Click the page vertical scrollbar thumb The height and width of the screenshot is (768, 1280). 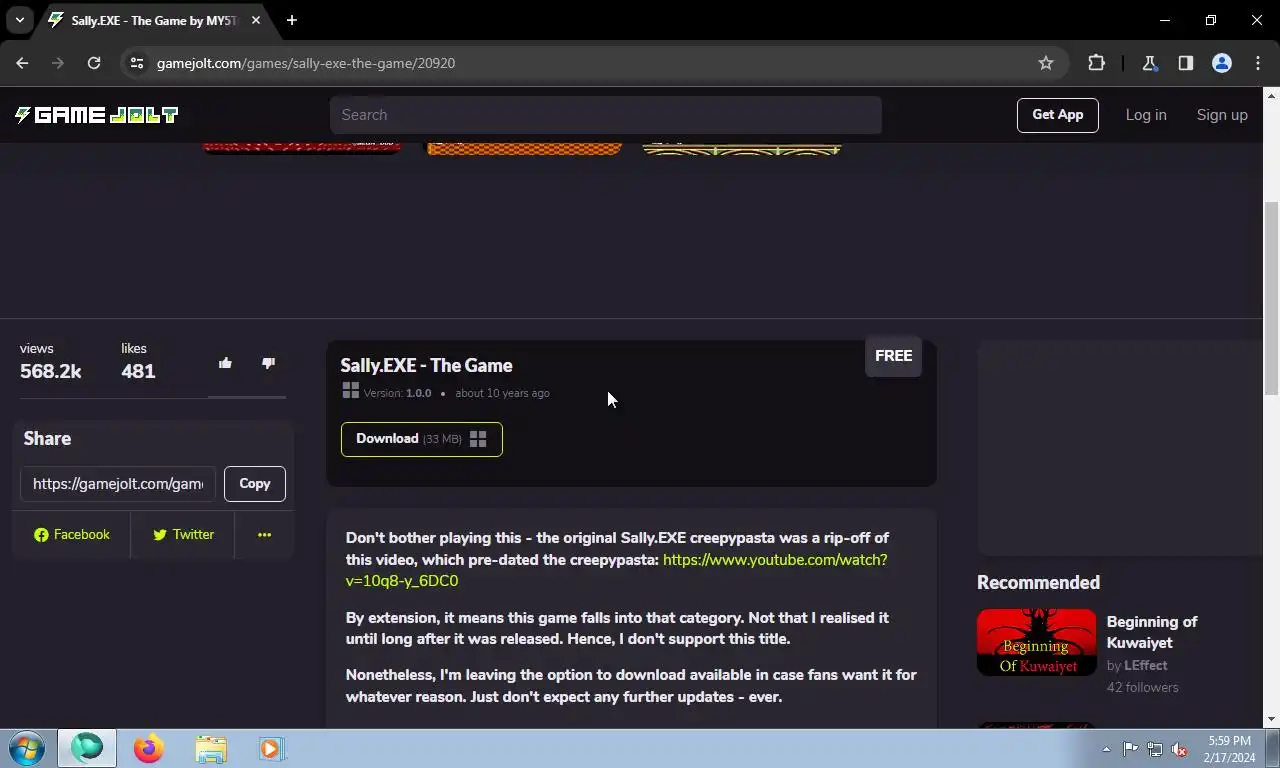[x=1271, y=298]
